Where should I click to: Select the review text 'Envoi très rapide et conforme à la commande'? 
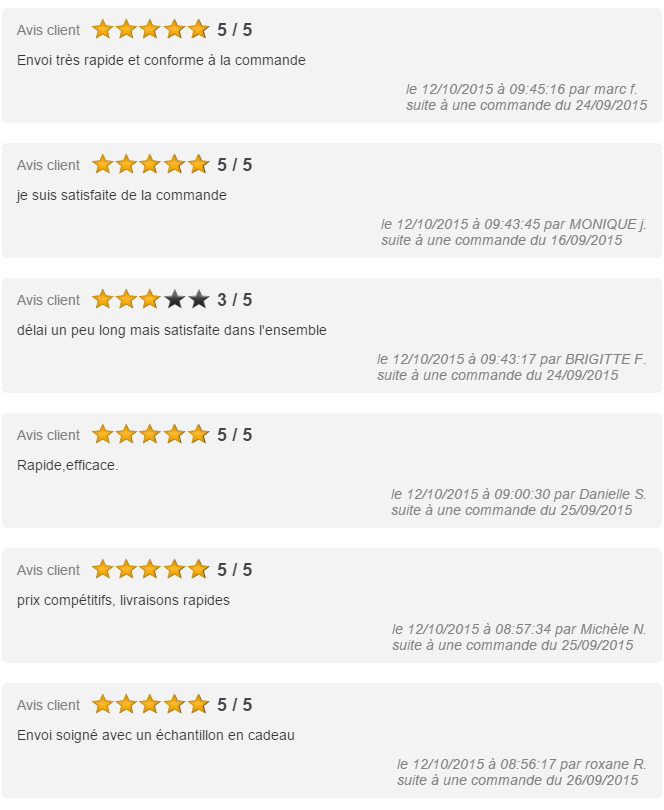[x=161, y=60]
